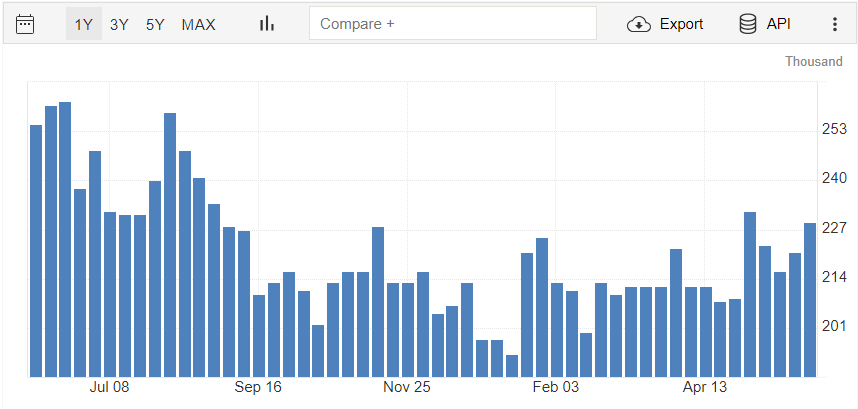
Task: Click the database stack icon
Action: coord(748,24)
